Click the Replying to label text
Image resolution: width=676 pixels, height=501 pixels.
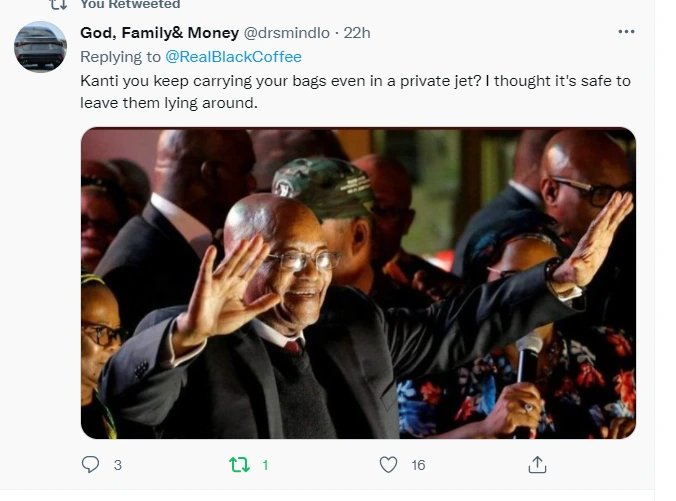[x=120, y=56]
